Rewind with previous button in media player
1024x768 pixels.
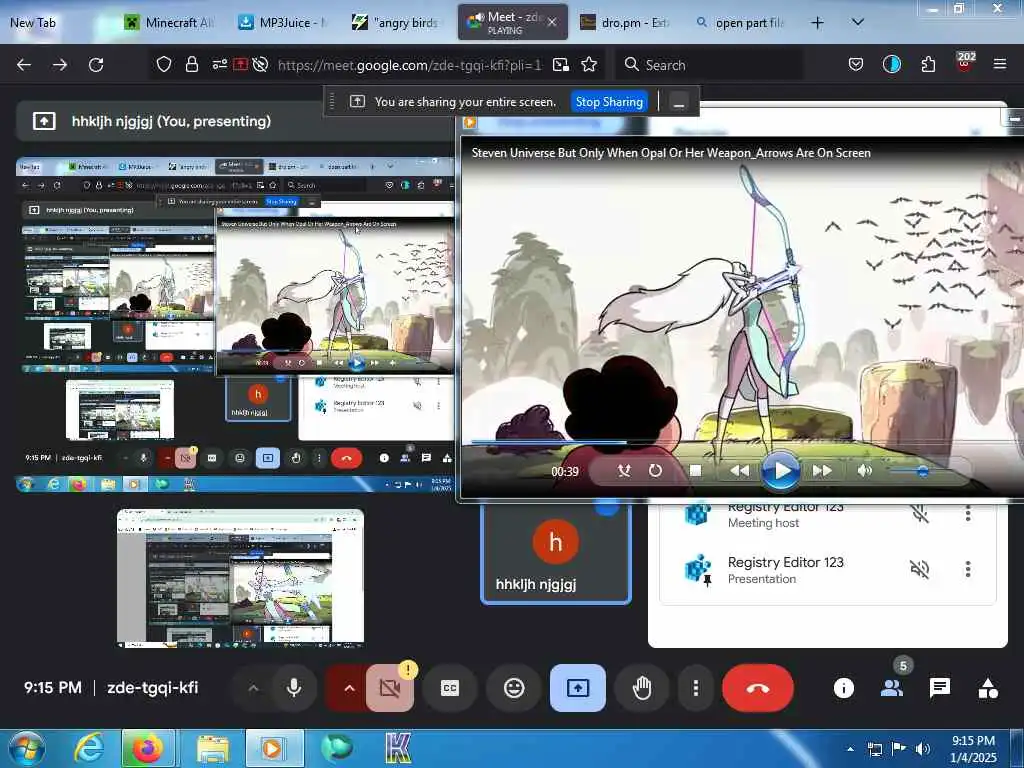tap(739, 471)
